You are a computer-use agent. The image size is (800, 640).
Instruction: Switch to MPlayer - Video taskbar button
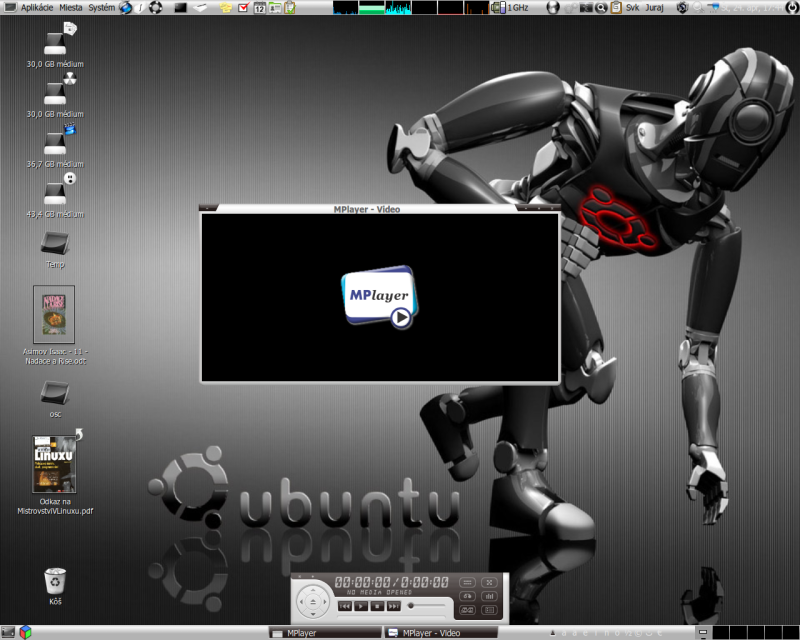442,633
